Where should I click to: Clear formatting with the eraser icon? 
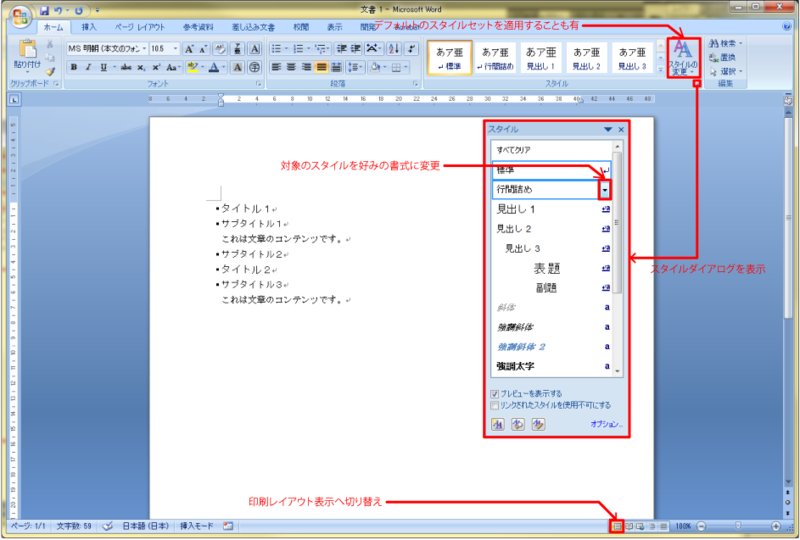(x=220, y=49)
